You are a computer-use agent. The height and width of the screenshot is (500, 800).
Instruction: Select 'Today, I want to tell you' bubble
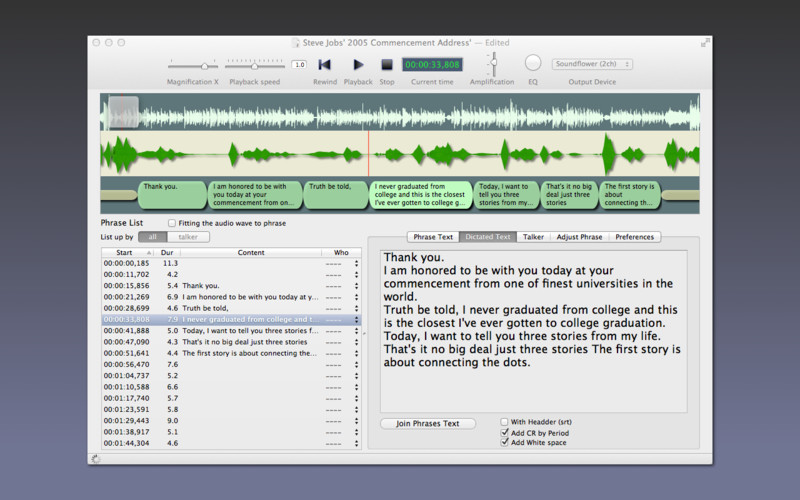tap(506, 195)
